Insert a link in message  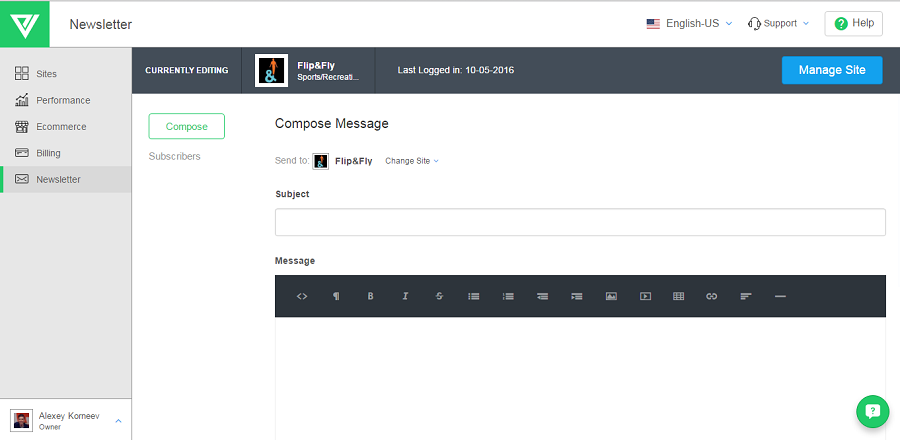(x=712, y=296)
